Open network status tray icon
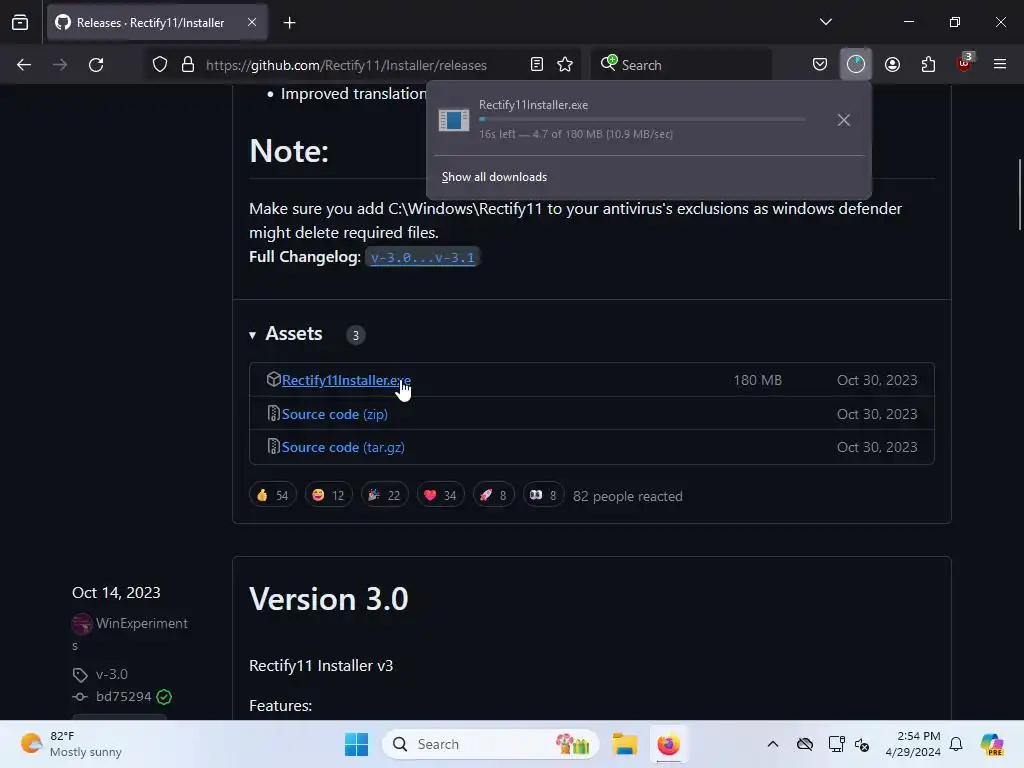 tap(836, 744)
